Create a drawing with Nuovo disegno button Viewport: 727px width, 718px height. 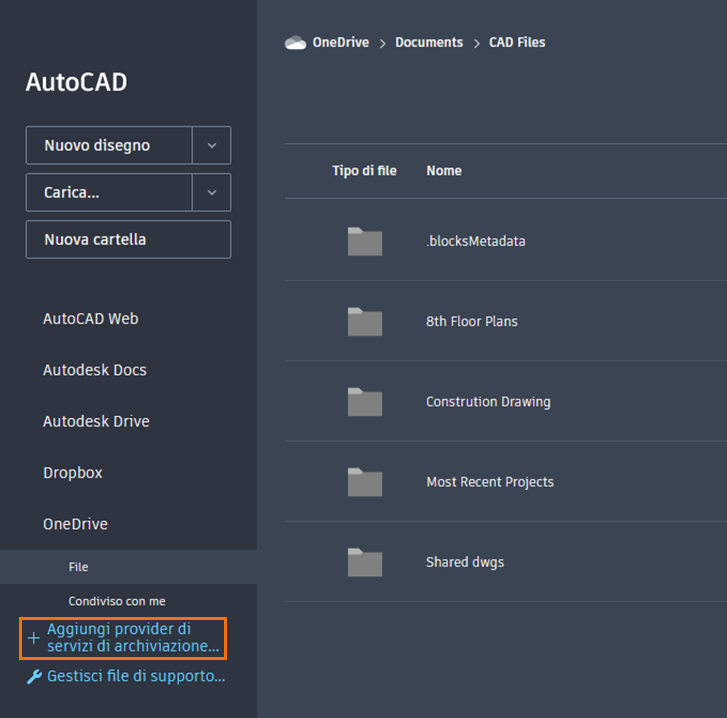(109, 146)
